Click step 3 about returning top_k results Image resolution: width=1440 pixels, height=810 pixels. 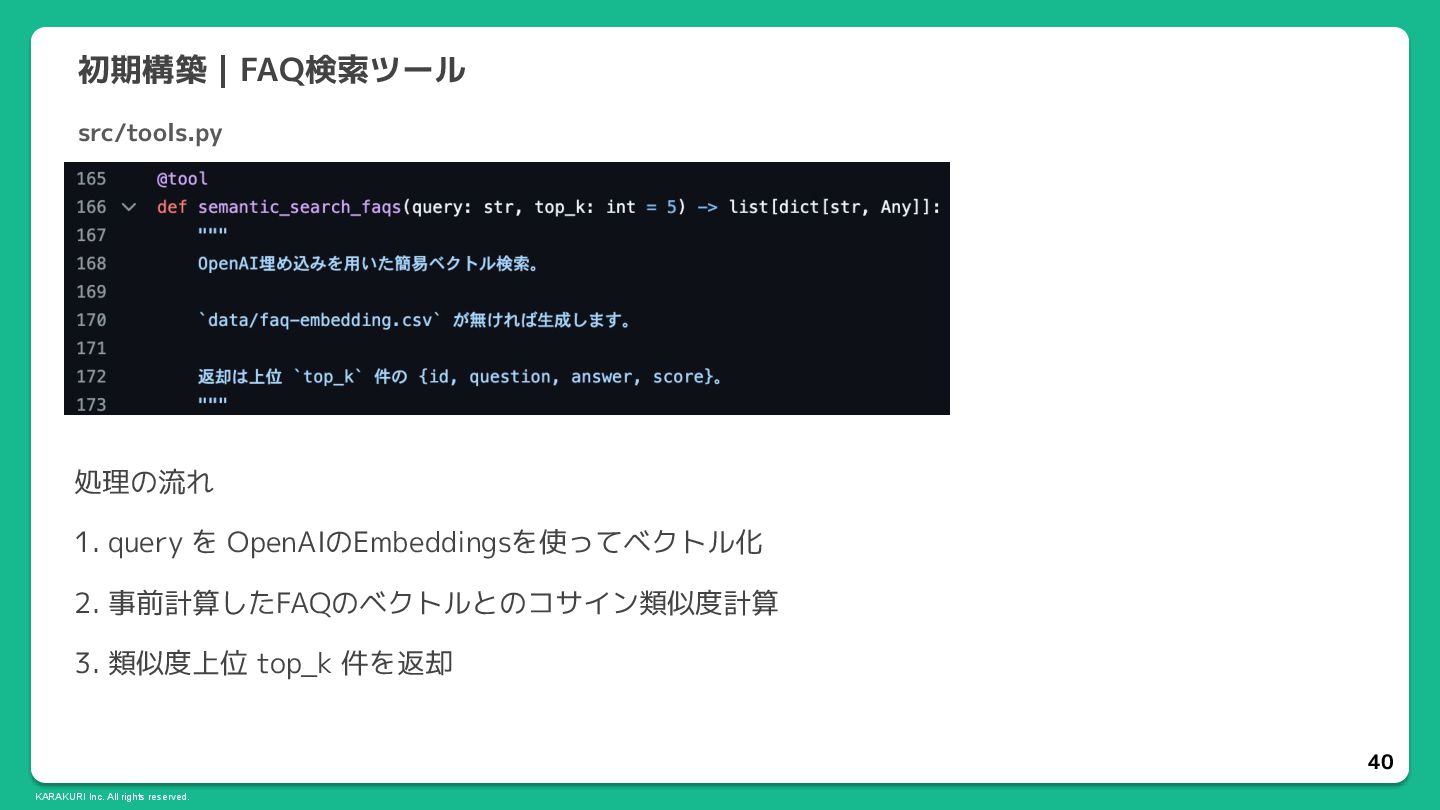(264, 663)
